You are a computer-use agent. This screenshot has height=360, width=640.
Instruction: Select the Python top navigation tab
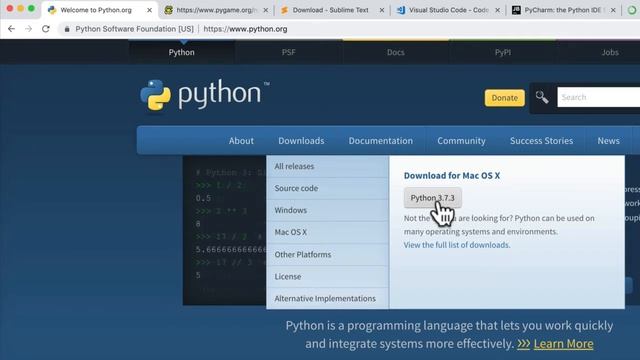pos(182,52)
